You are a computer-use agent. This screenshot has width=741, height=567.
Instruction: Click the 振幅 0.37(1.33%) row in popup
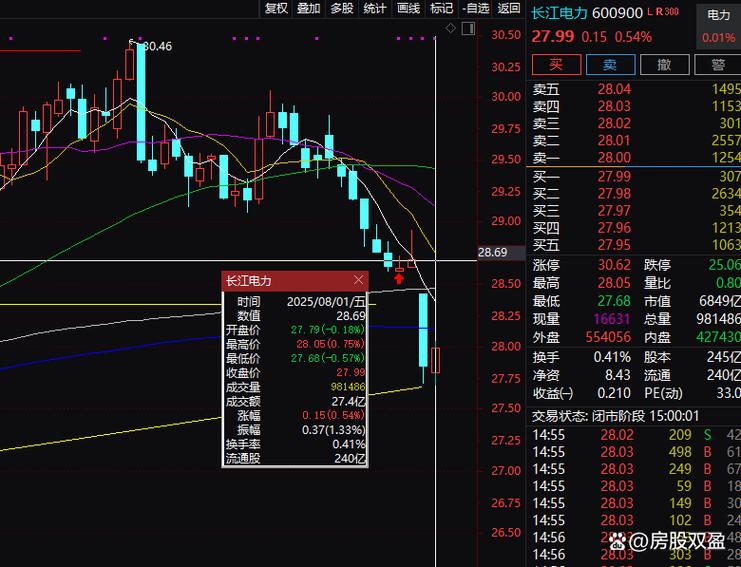tap(295, 430)
